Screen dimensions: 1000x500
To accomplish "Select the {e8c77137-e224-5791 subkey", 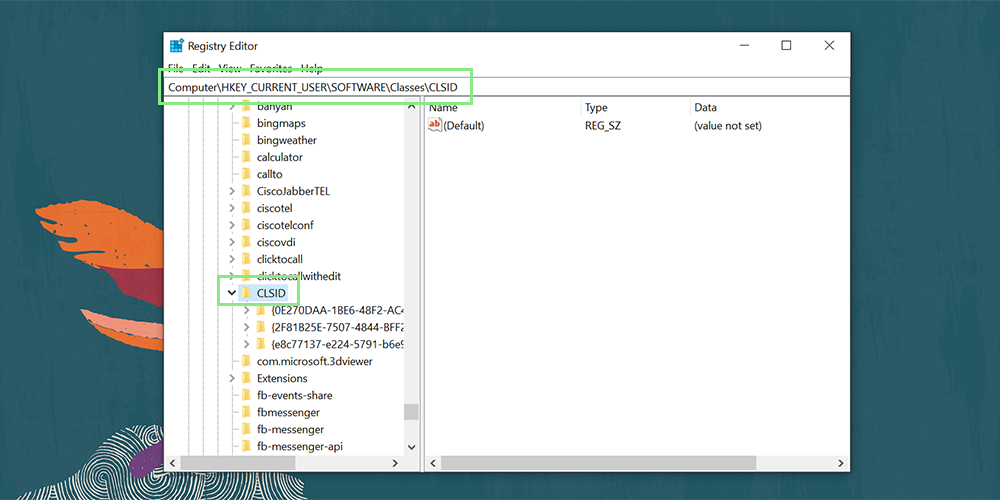I will (x=337, y=344).
